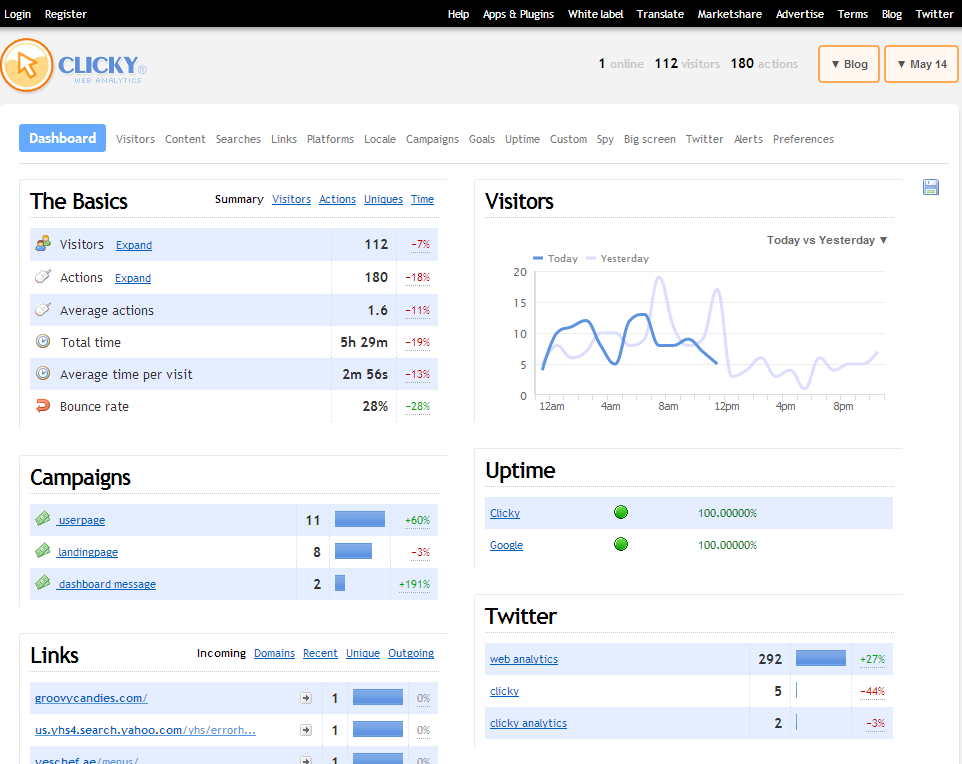Click the Register link in top bar

tap(66, 14)
